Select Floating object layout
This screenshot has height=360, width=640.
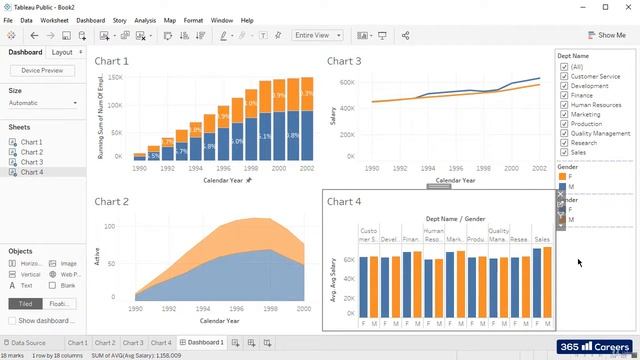click(x=59, y=304)
